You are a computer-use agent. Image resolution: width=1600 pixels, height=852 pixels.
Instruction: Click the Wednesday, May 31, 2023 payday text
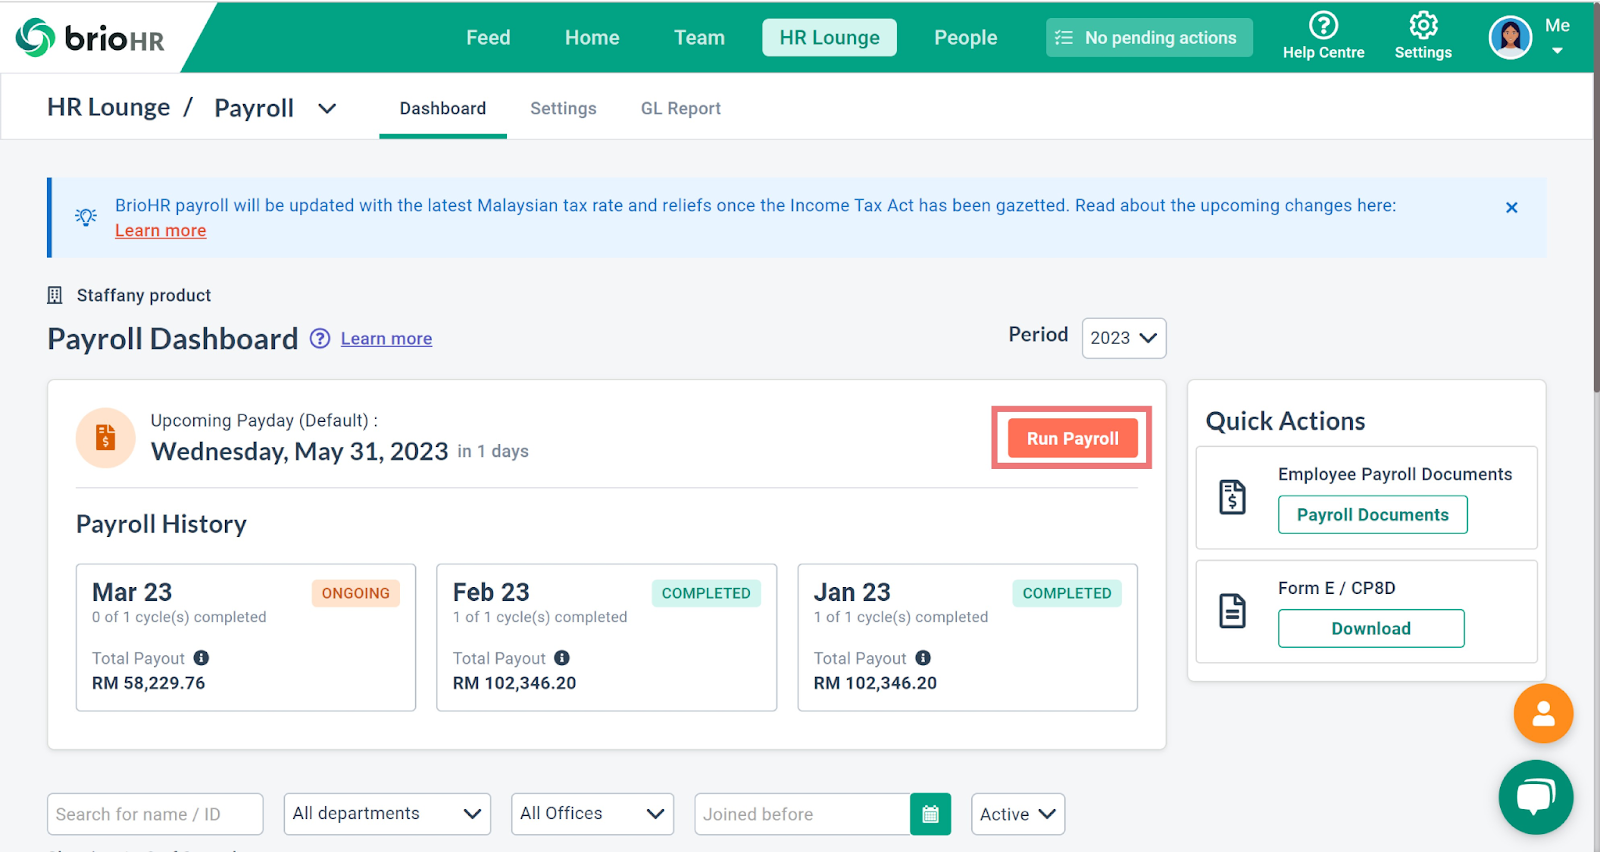click(x=299, y=451)
